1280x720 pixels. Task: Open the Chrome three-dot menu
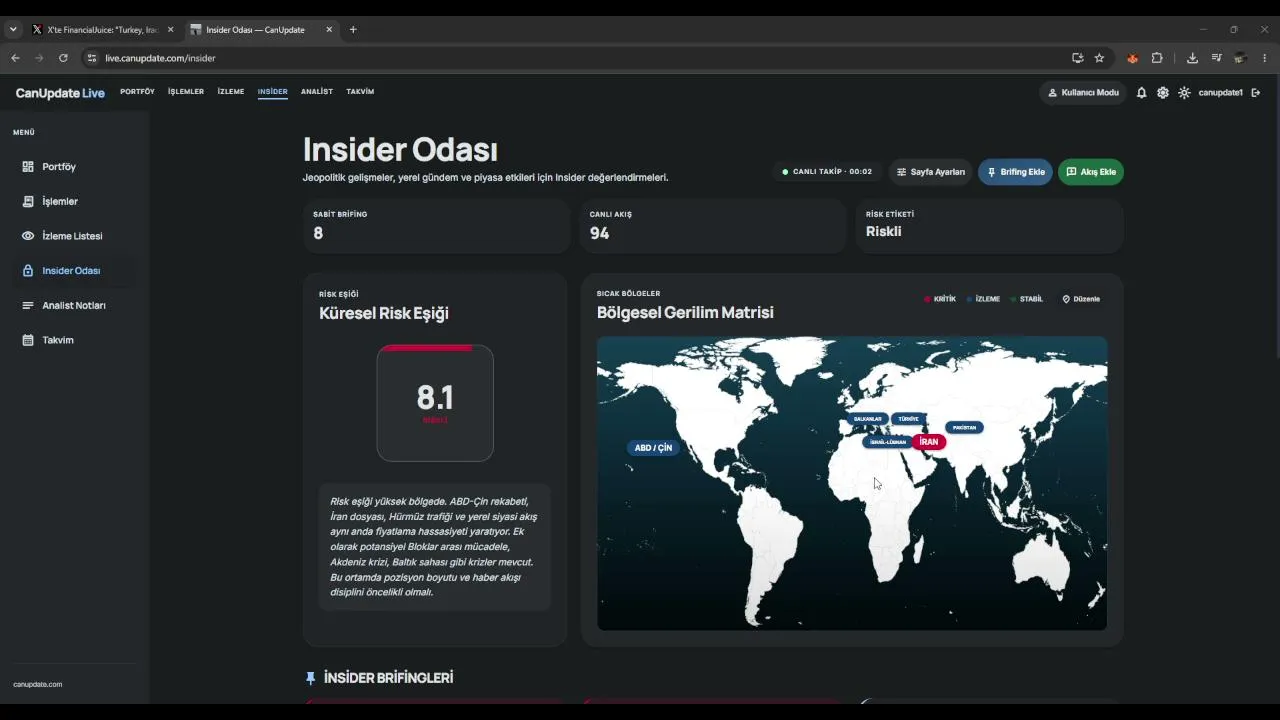pos(1265,58)
